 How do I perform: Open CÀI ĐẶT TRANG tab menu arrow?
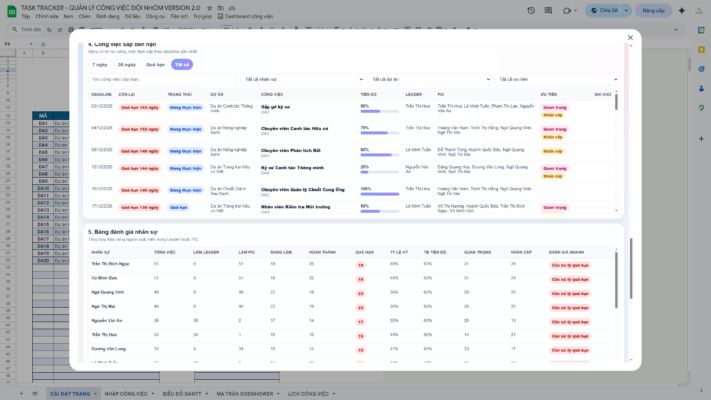pyautogui.click(x=95, y=394)
